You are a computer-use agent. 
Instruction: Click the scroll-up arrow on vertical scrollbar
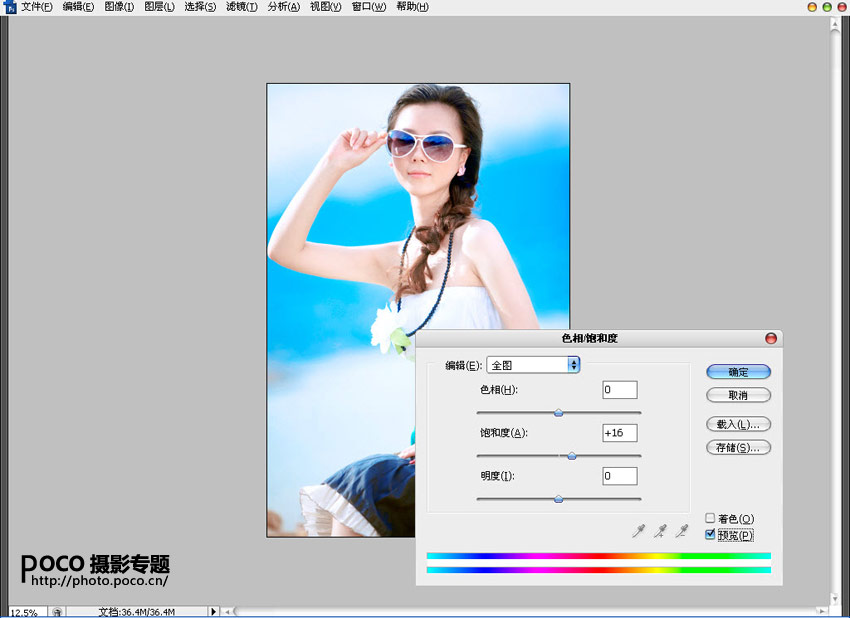pyautogui.click(x=834, y=25)
